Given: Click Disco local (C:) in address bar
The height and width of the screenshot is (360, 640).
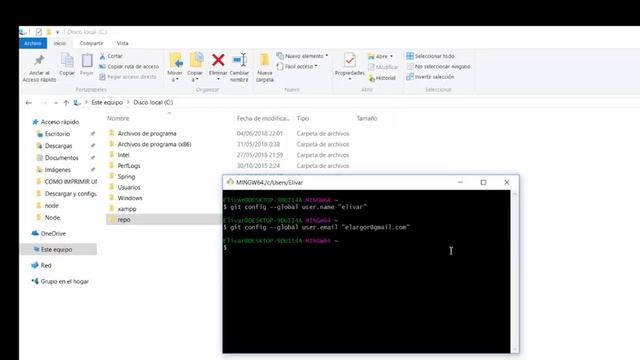Looking at the screenshot, I should point(153,102).
